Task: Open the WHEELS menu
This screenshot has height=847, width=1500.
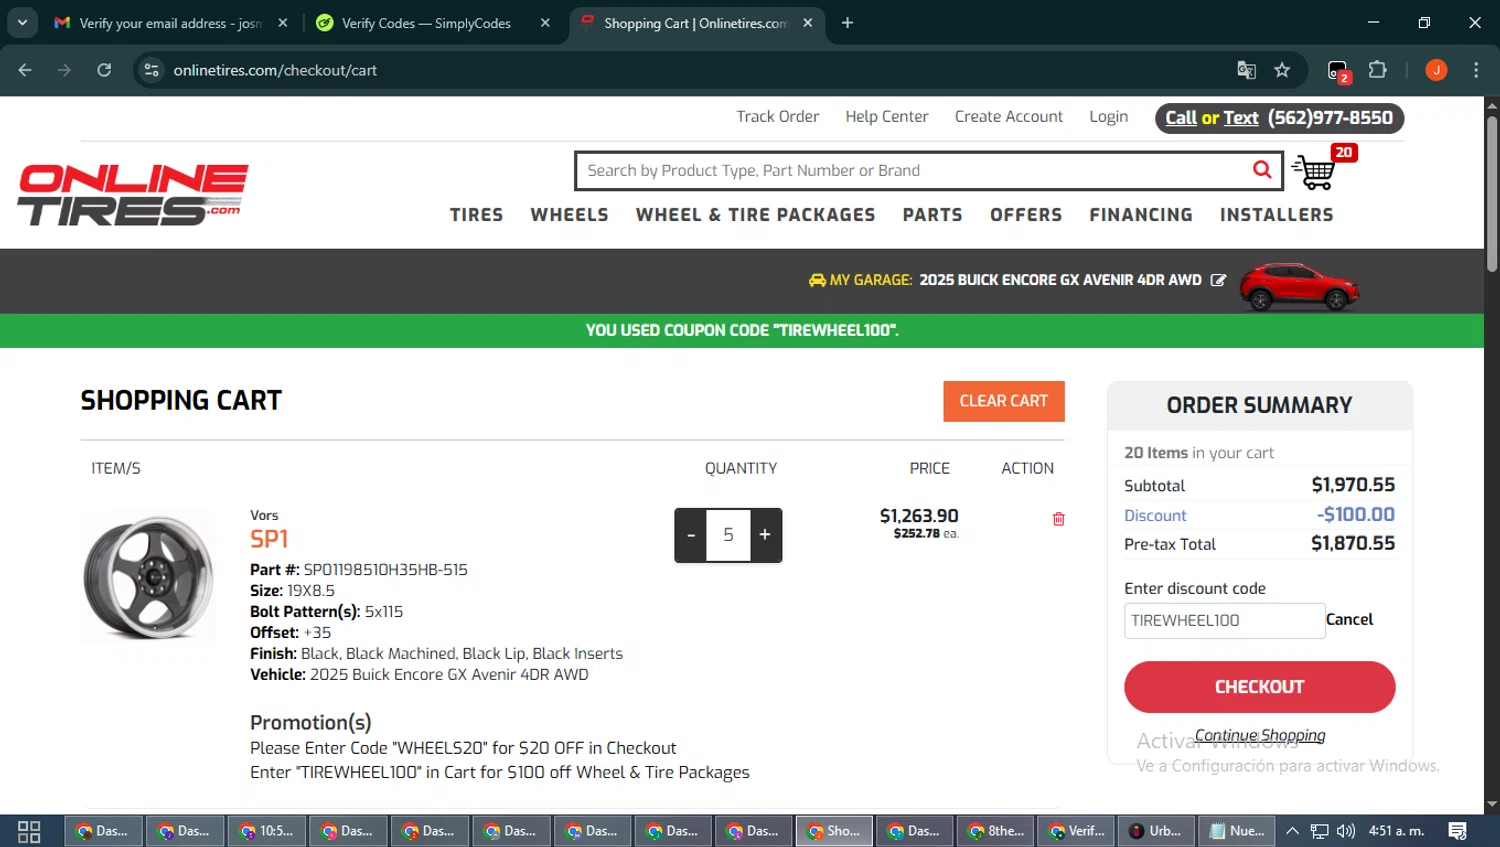Action: point(569,215)
